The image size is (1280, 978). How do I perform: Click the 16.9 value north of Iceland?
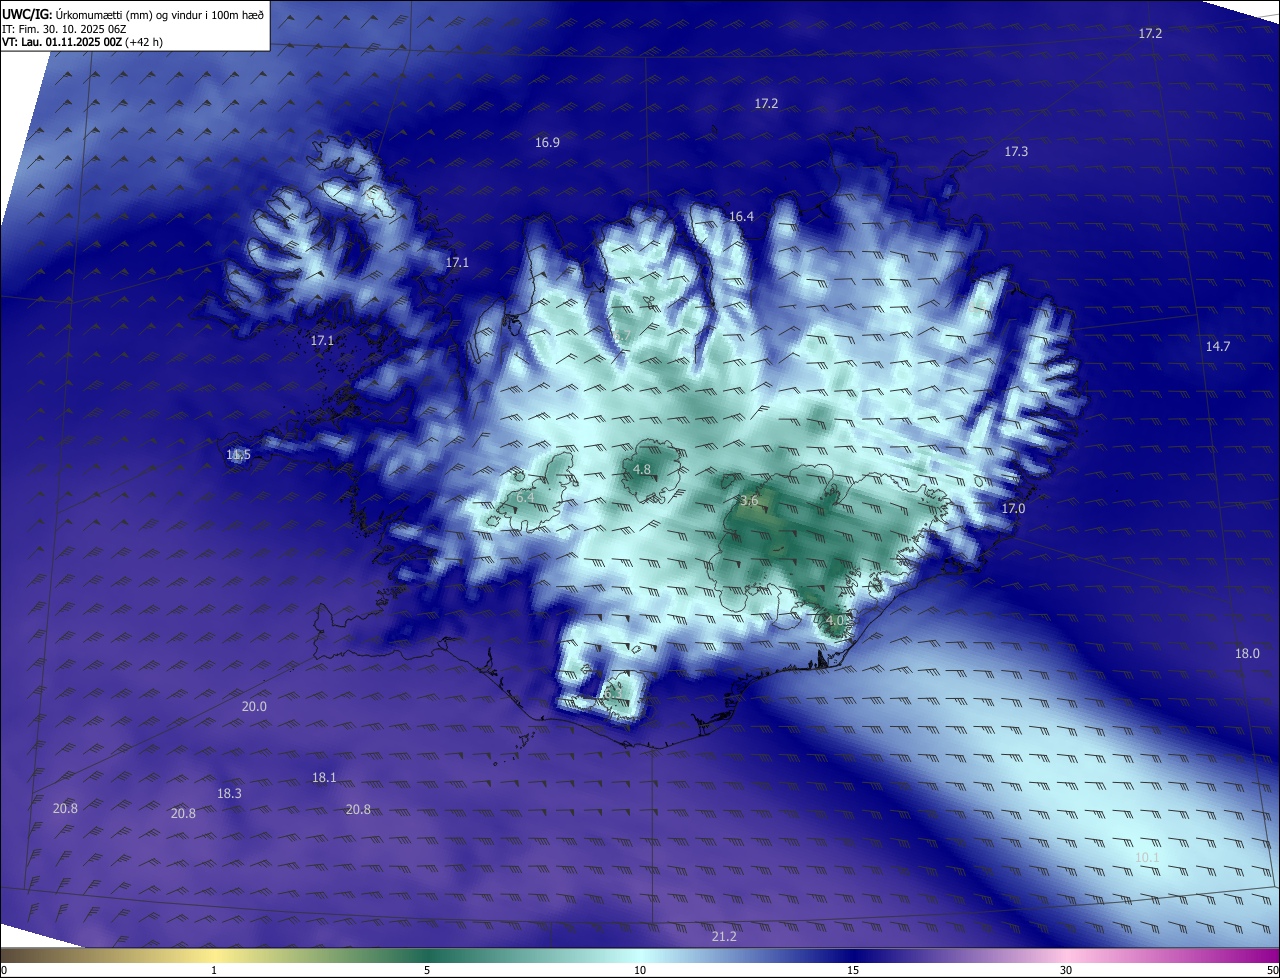547,143
